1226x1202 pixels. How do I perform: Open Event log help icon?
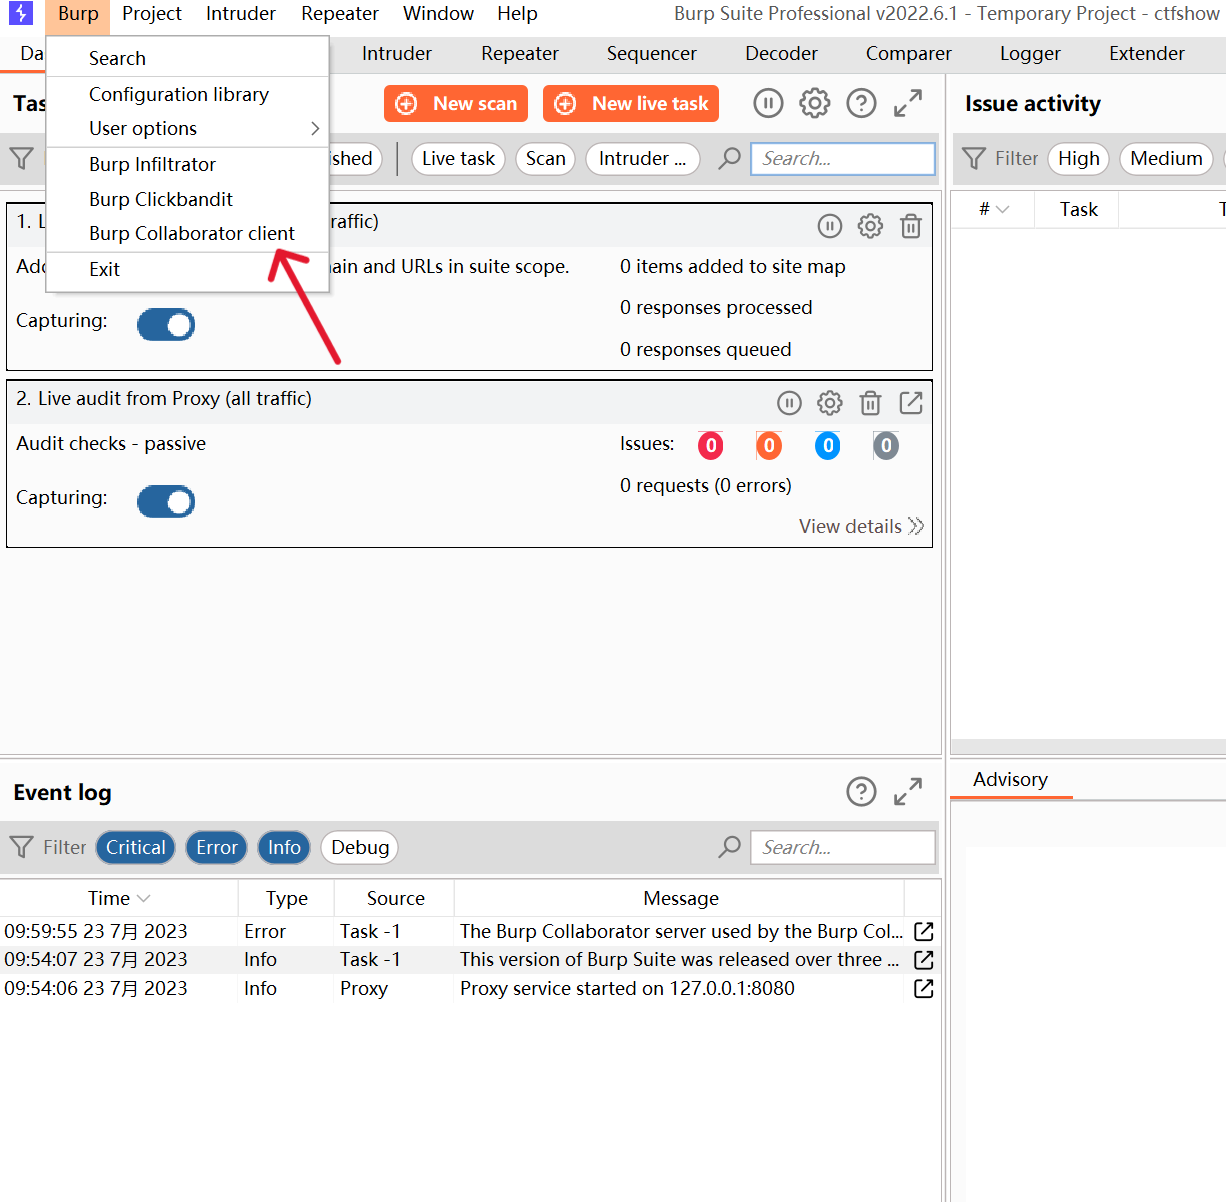(x=861, y=792)
